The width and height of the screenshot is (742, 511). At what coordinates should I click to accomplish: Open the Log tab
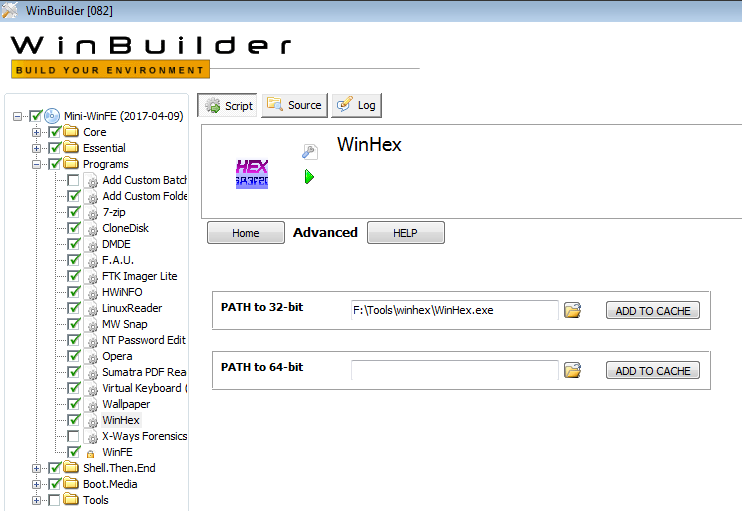[x=356, y=105]
